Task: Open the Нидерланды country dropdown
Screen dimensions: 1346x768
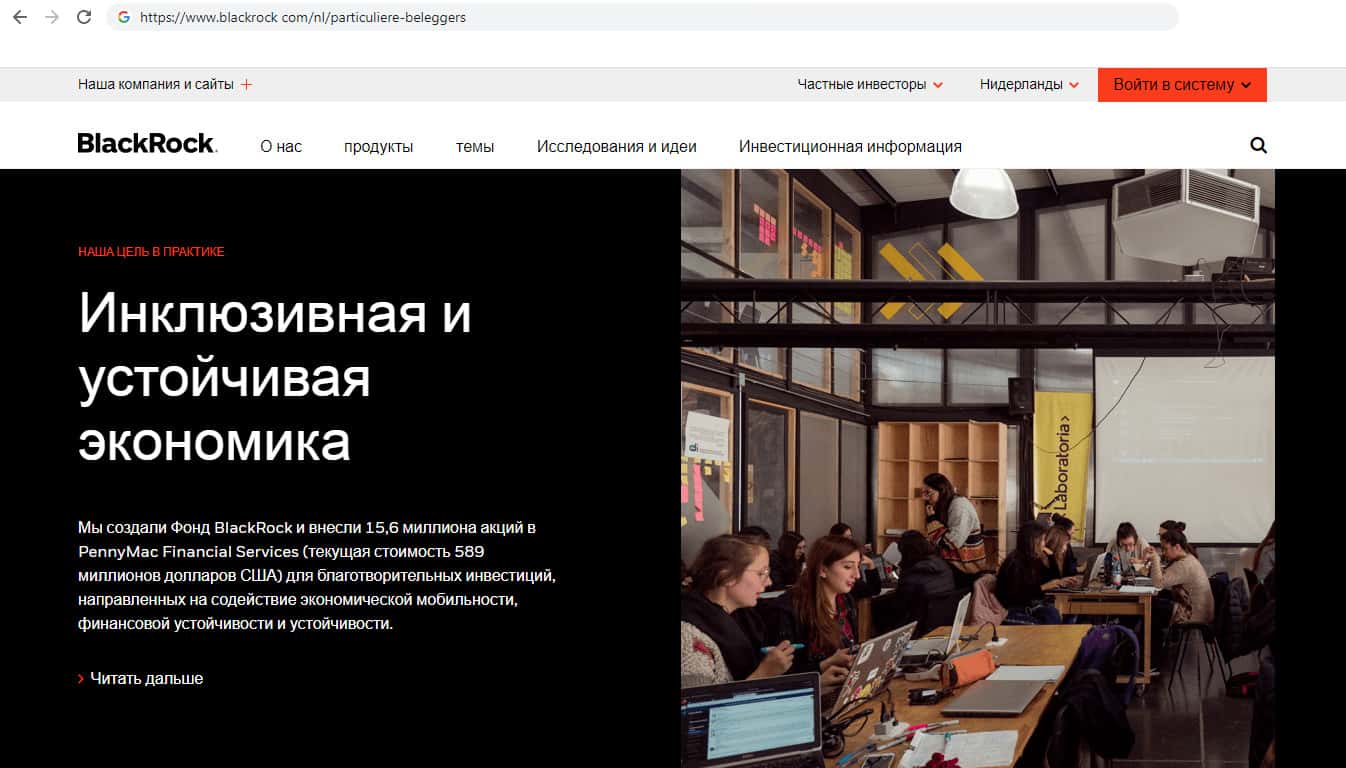Action: pyautogui.click(x=1029, y=85)
